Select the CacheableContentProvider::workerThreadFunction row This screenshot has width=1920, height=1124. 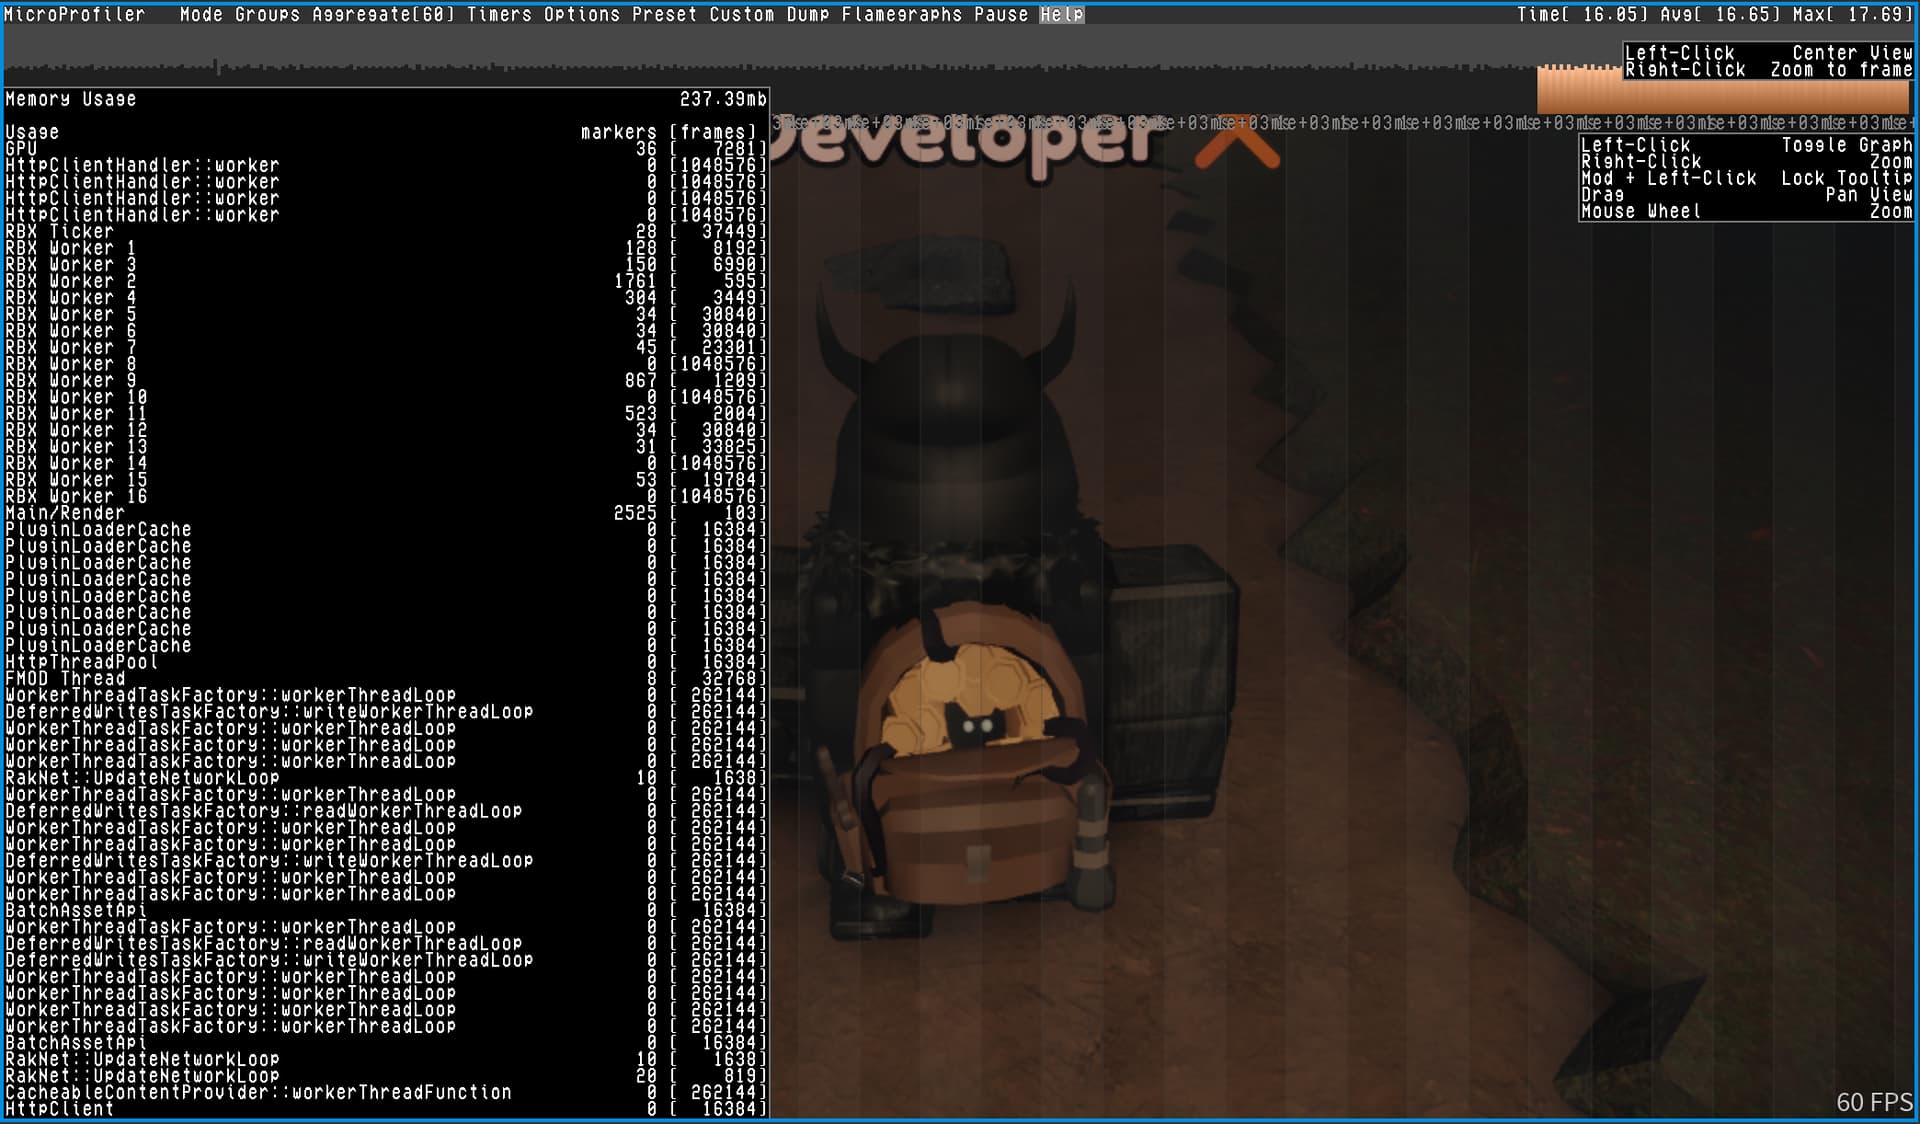386,1092
